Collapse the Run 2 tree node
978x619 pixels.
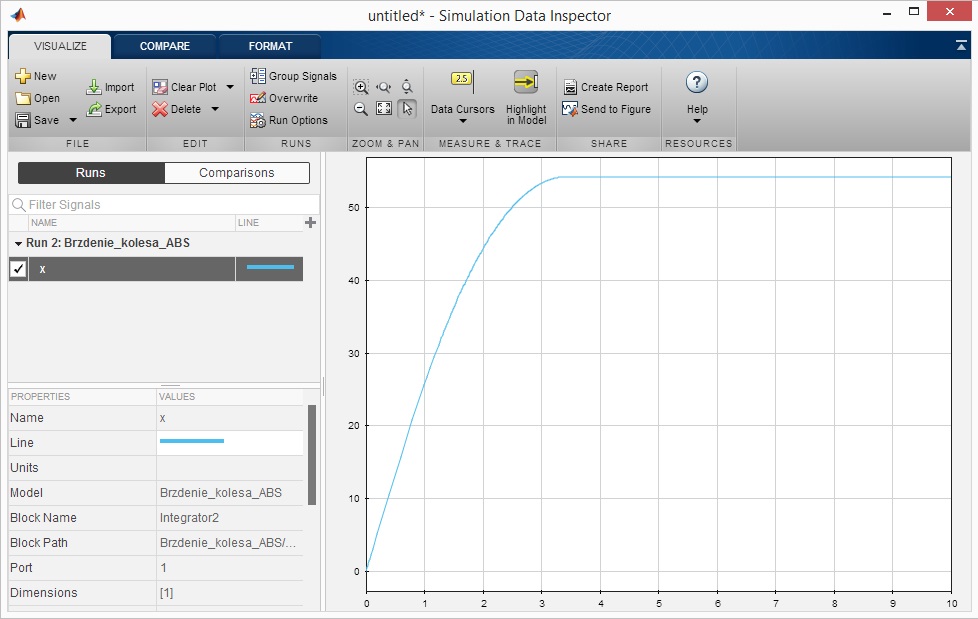(x=18, y=243)
